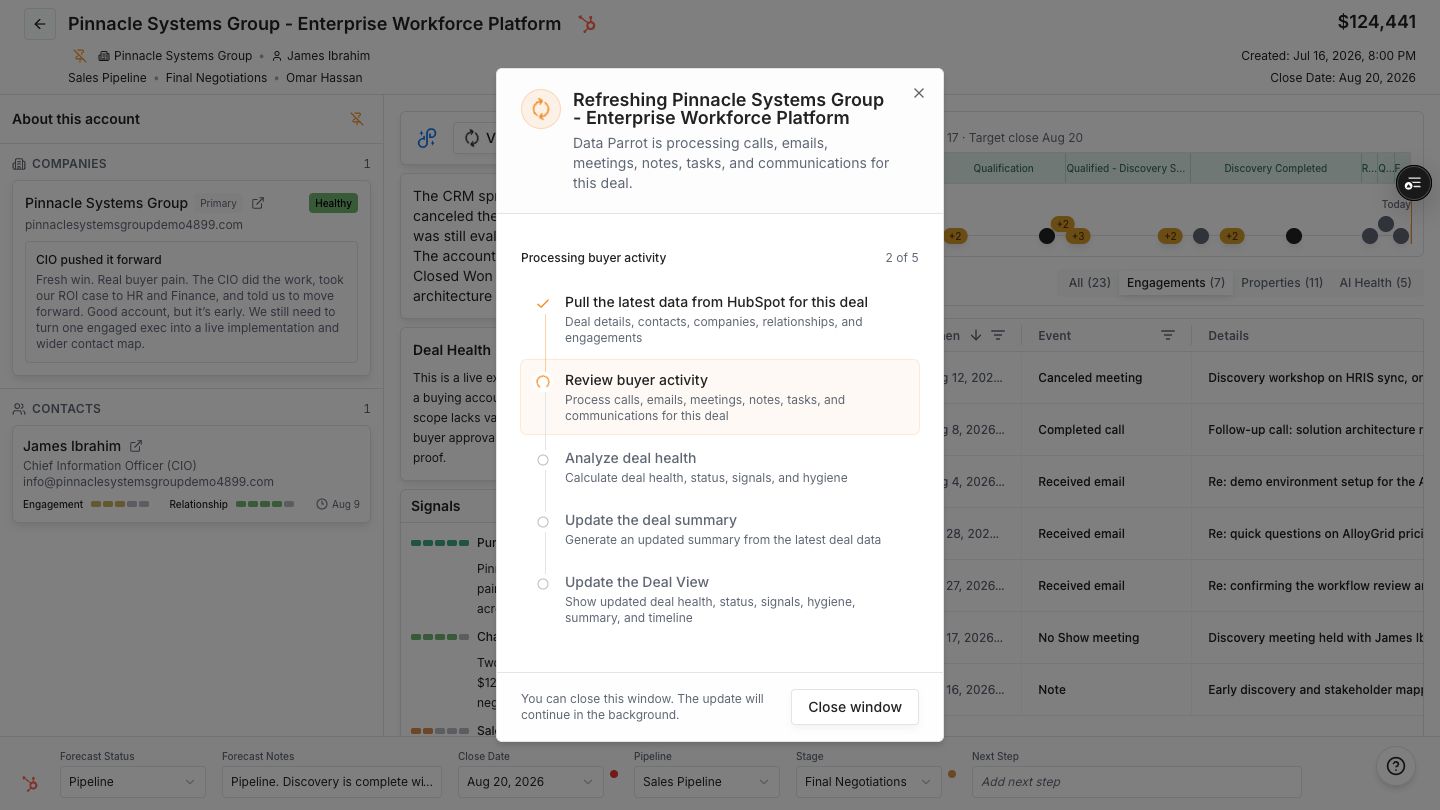This screenshot has height=810, width=1440.
Task: Open Pinnacle Systems Group company in external link
Action: tap(258, 203)
